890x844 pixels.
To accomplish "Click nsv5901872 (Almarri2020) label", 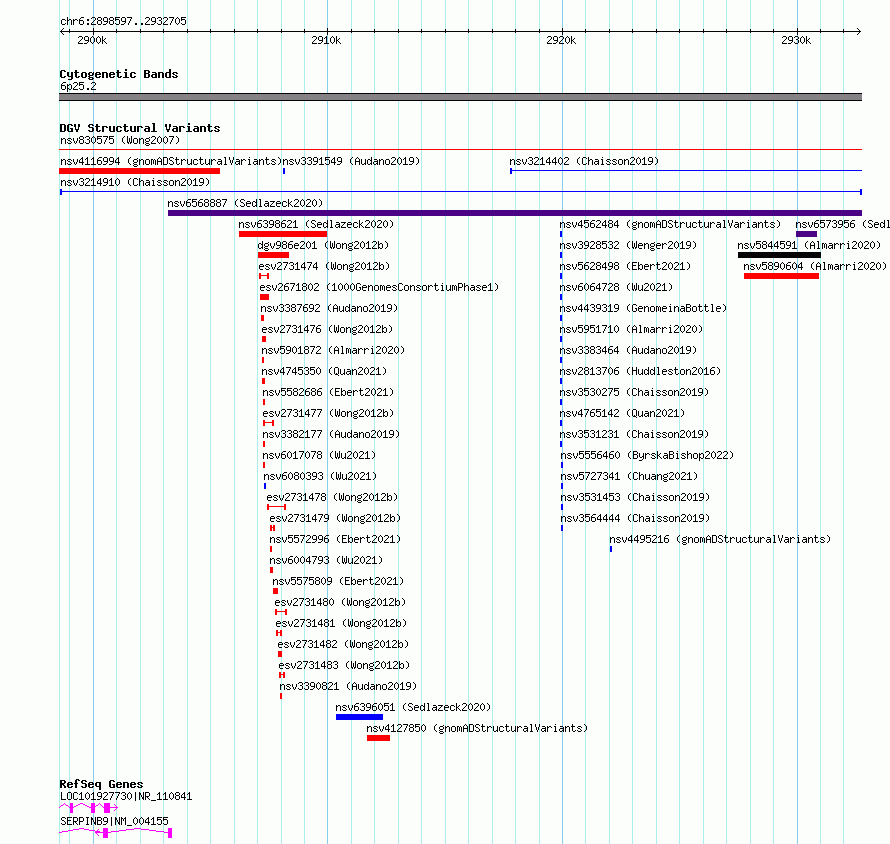I will click(x=333, y=350).
